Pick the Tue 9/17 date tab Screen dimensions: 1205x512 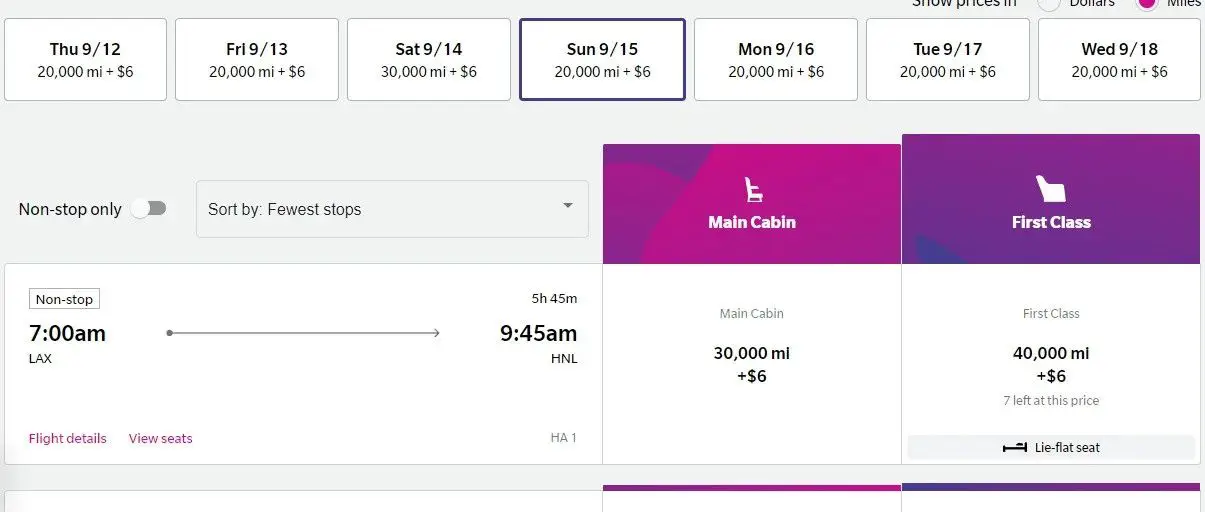(x=948, y=60)
